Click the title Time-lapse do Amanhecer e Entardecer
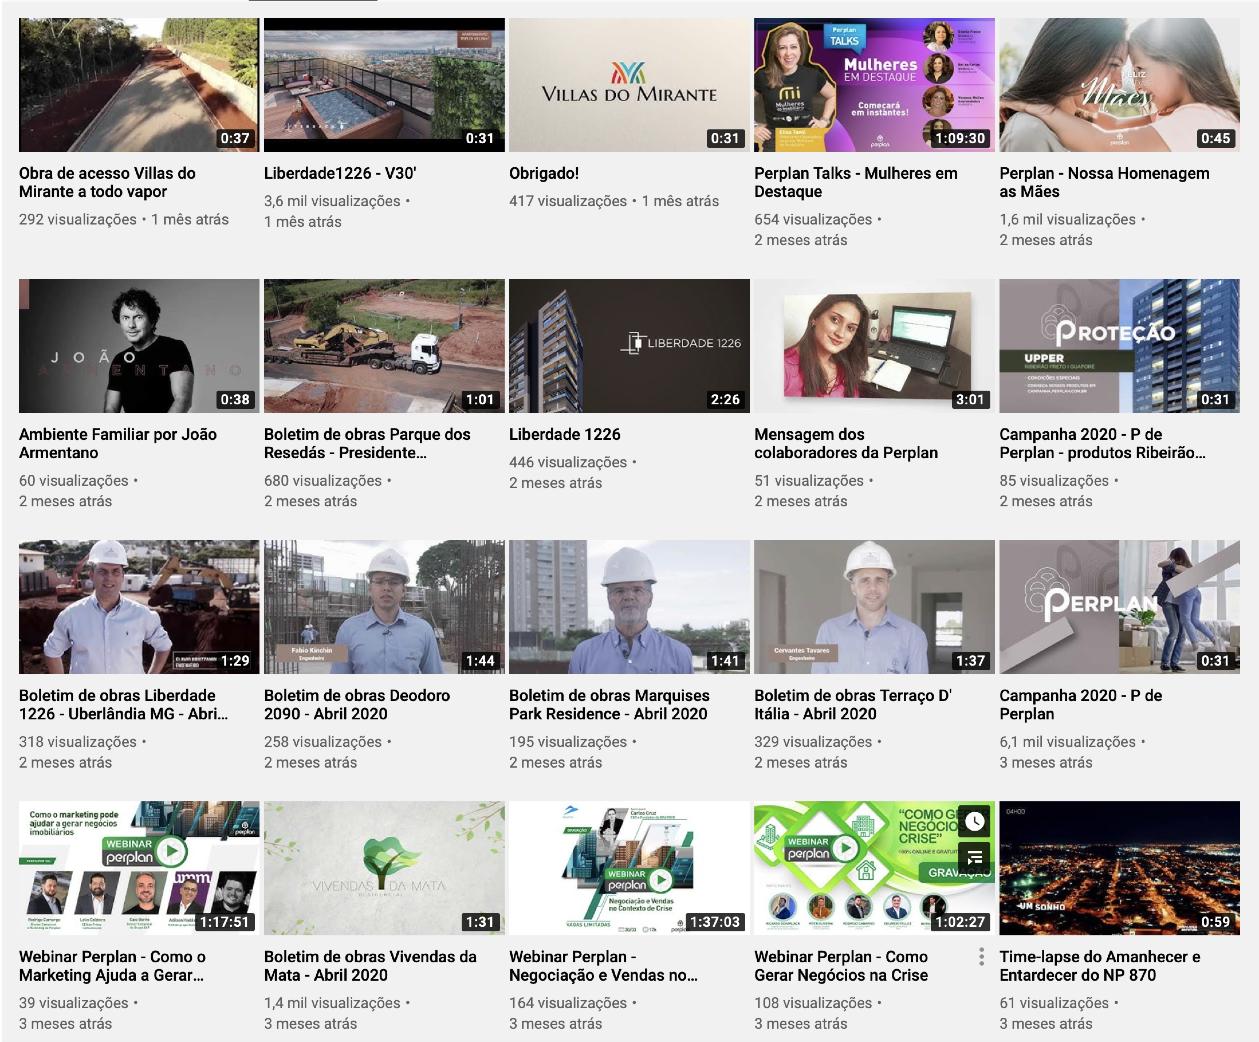 pyautogui.click(x=1100, y=965)
